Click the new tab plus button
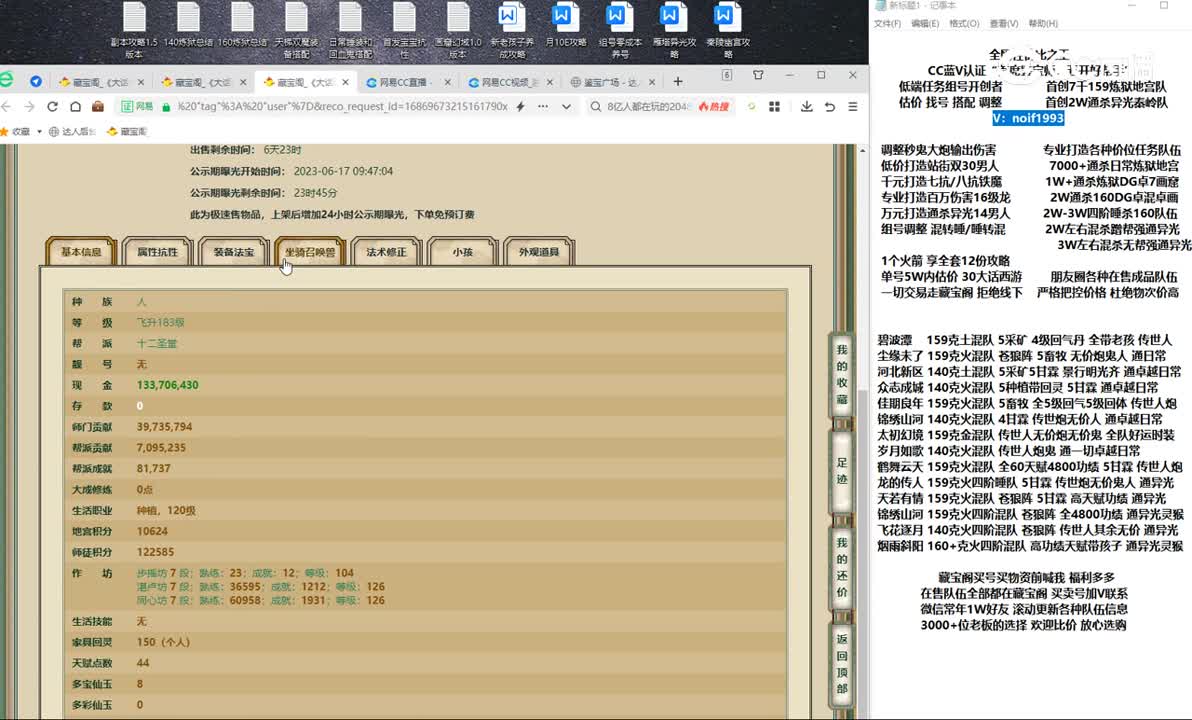Image resolution: width=1192 pixels, height=720 pixels. [678, 81]
